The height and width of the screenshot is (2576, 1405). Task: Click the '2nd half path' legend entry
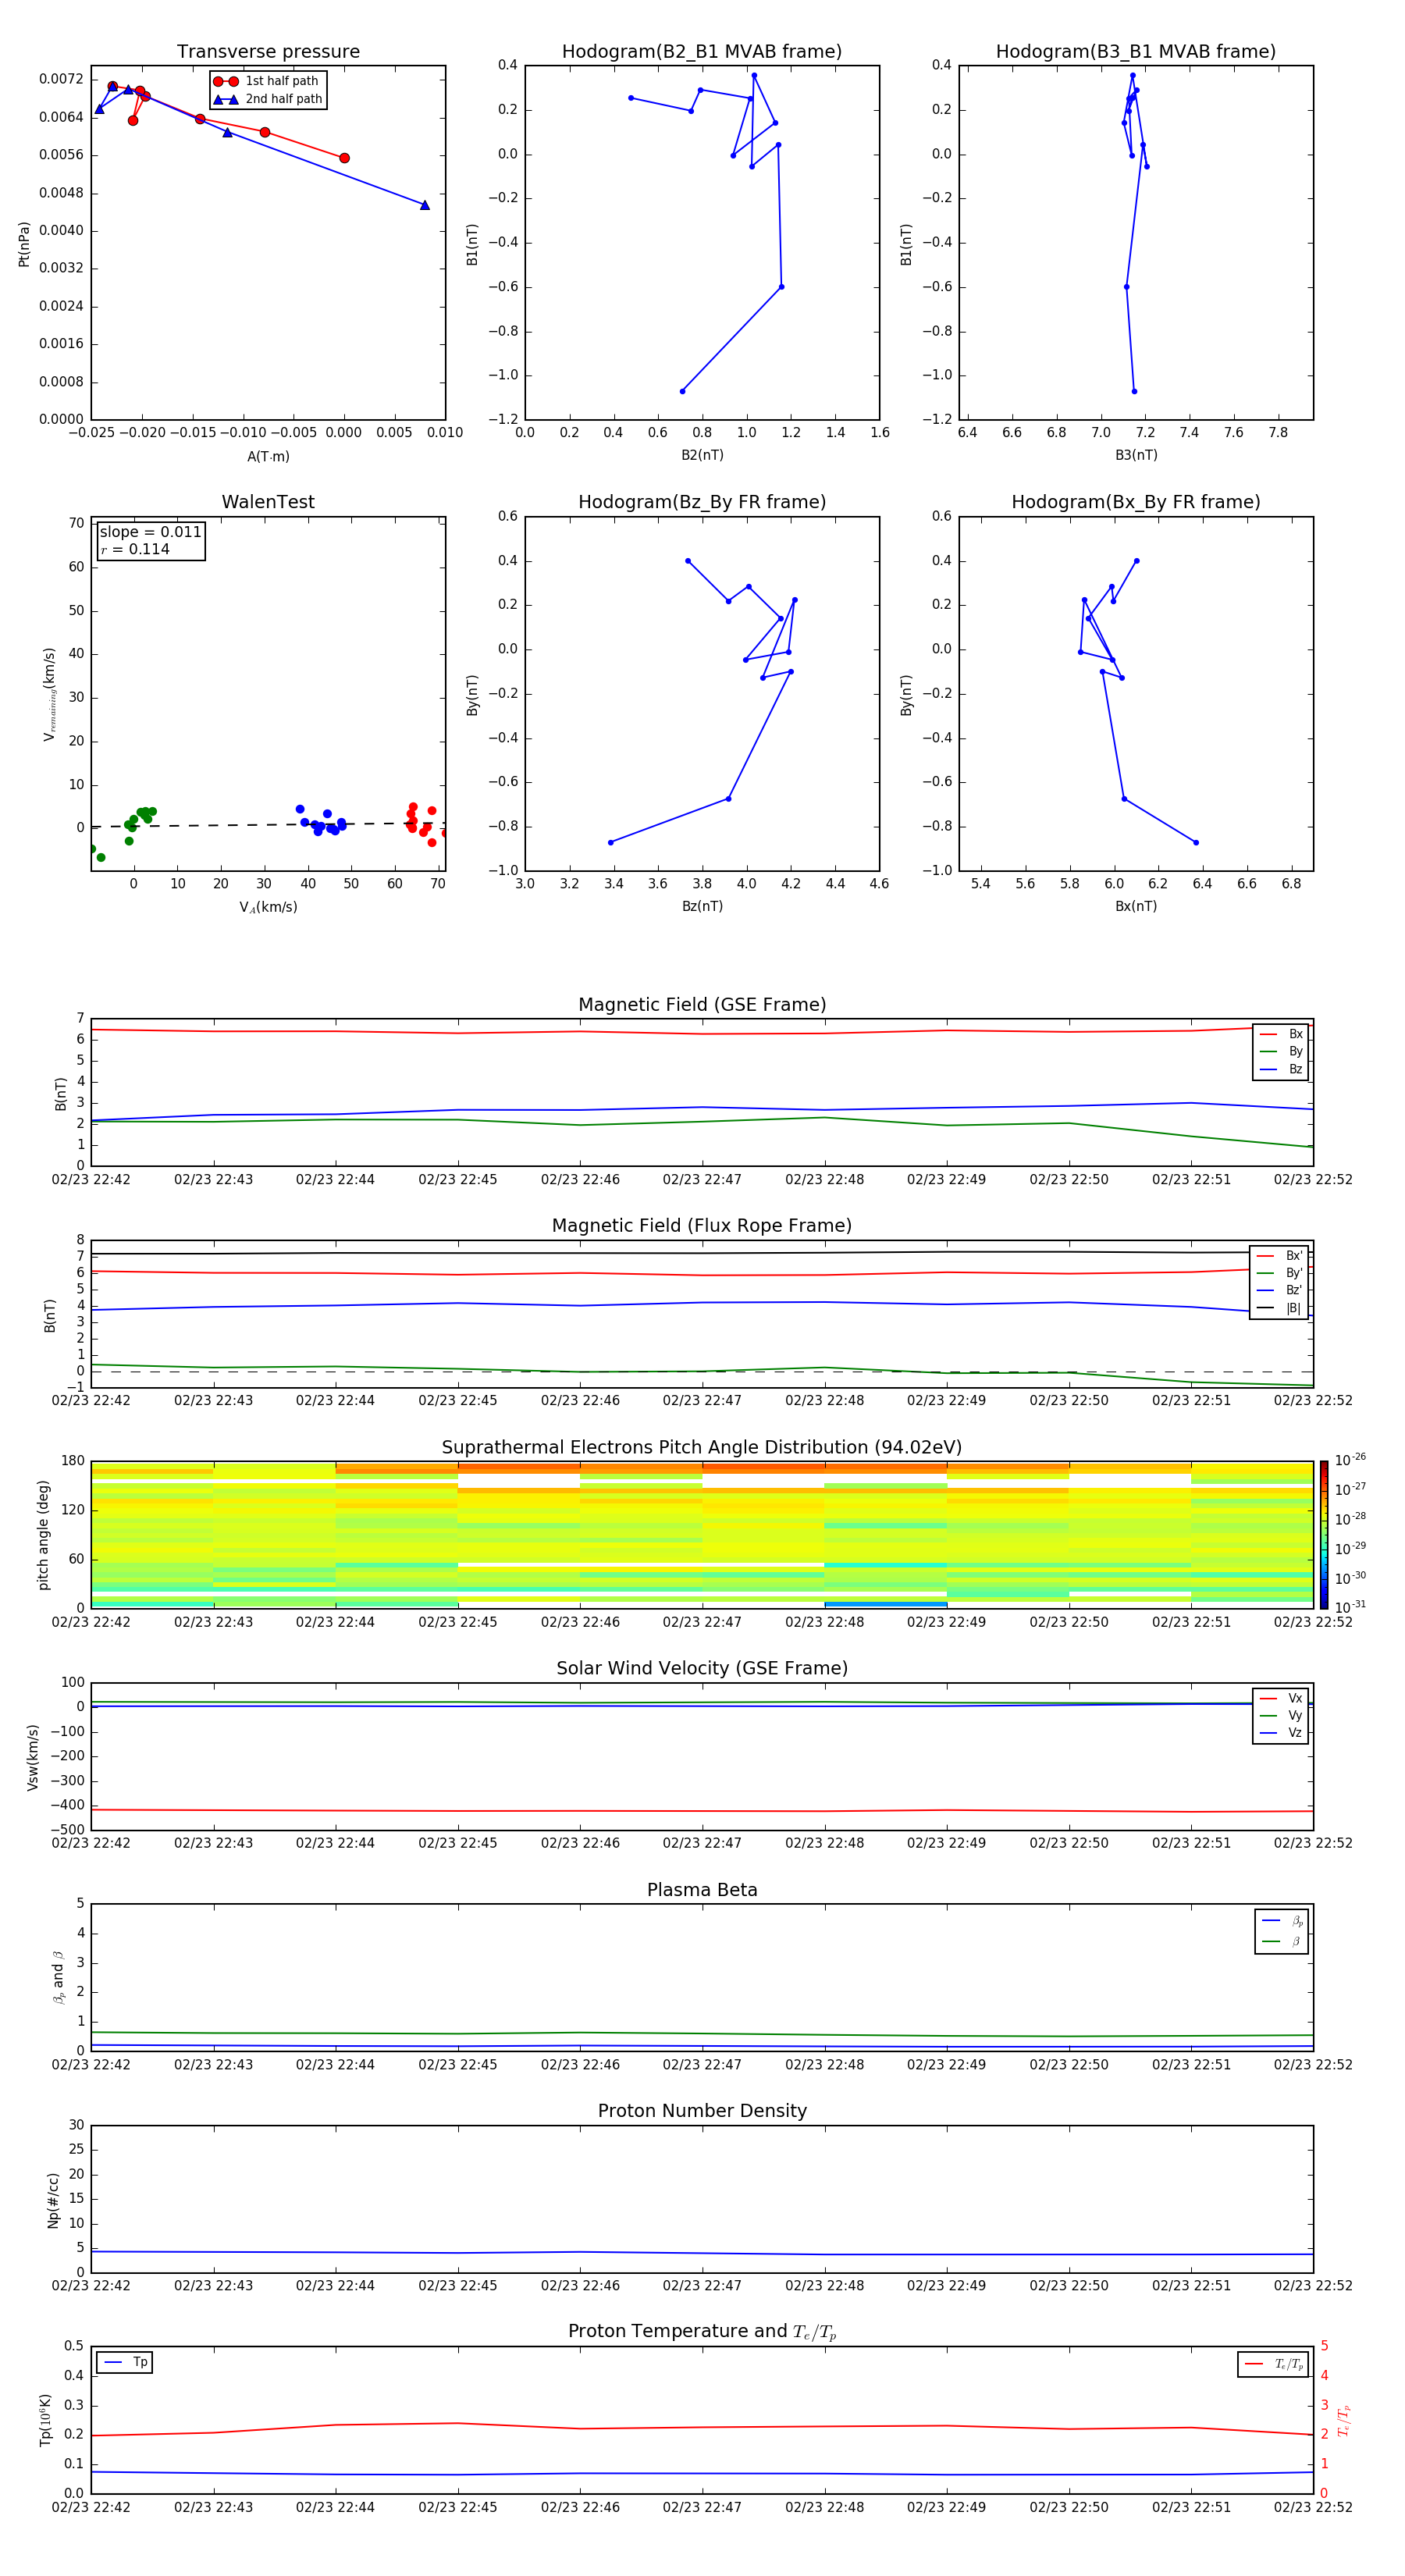click(268, 99)
